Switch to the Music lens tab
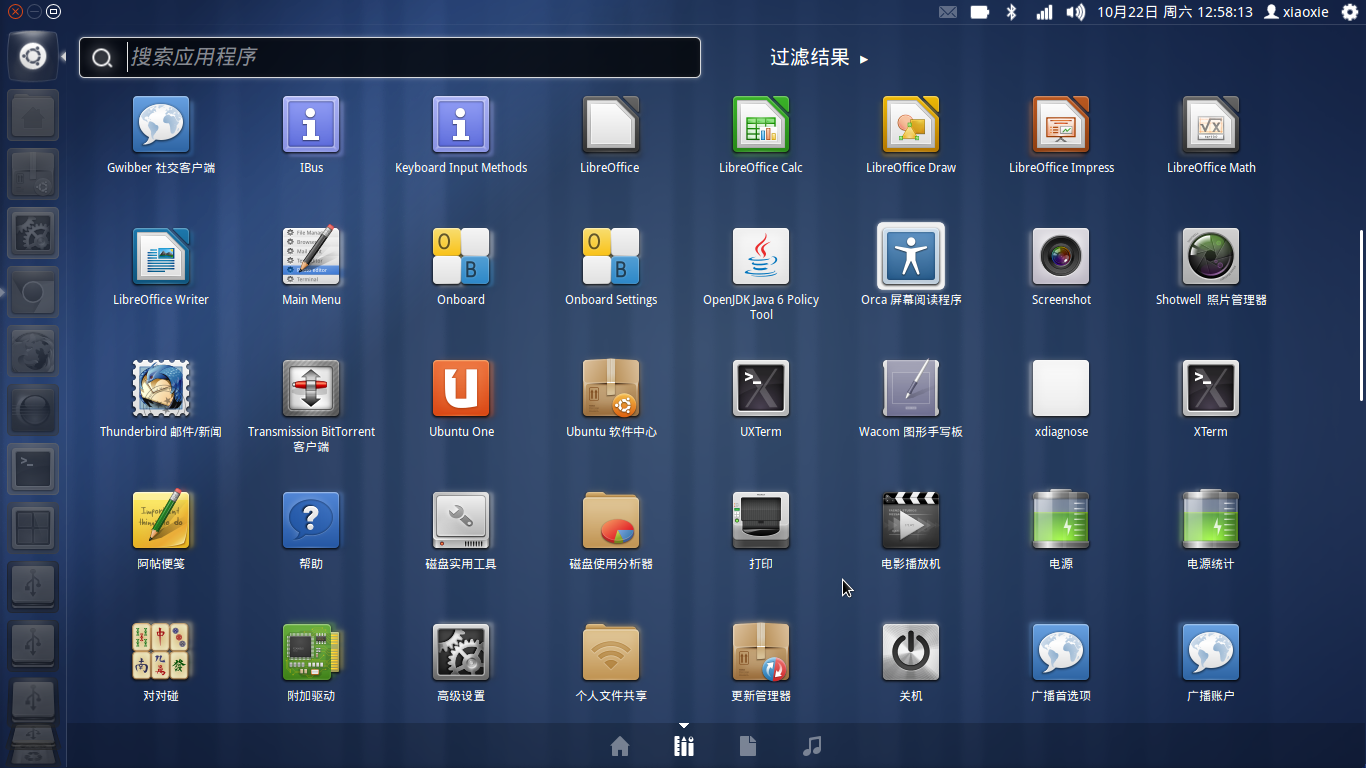Screen dimensions: 1366x768 coord(812,746)
